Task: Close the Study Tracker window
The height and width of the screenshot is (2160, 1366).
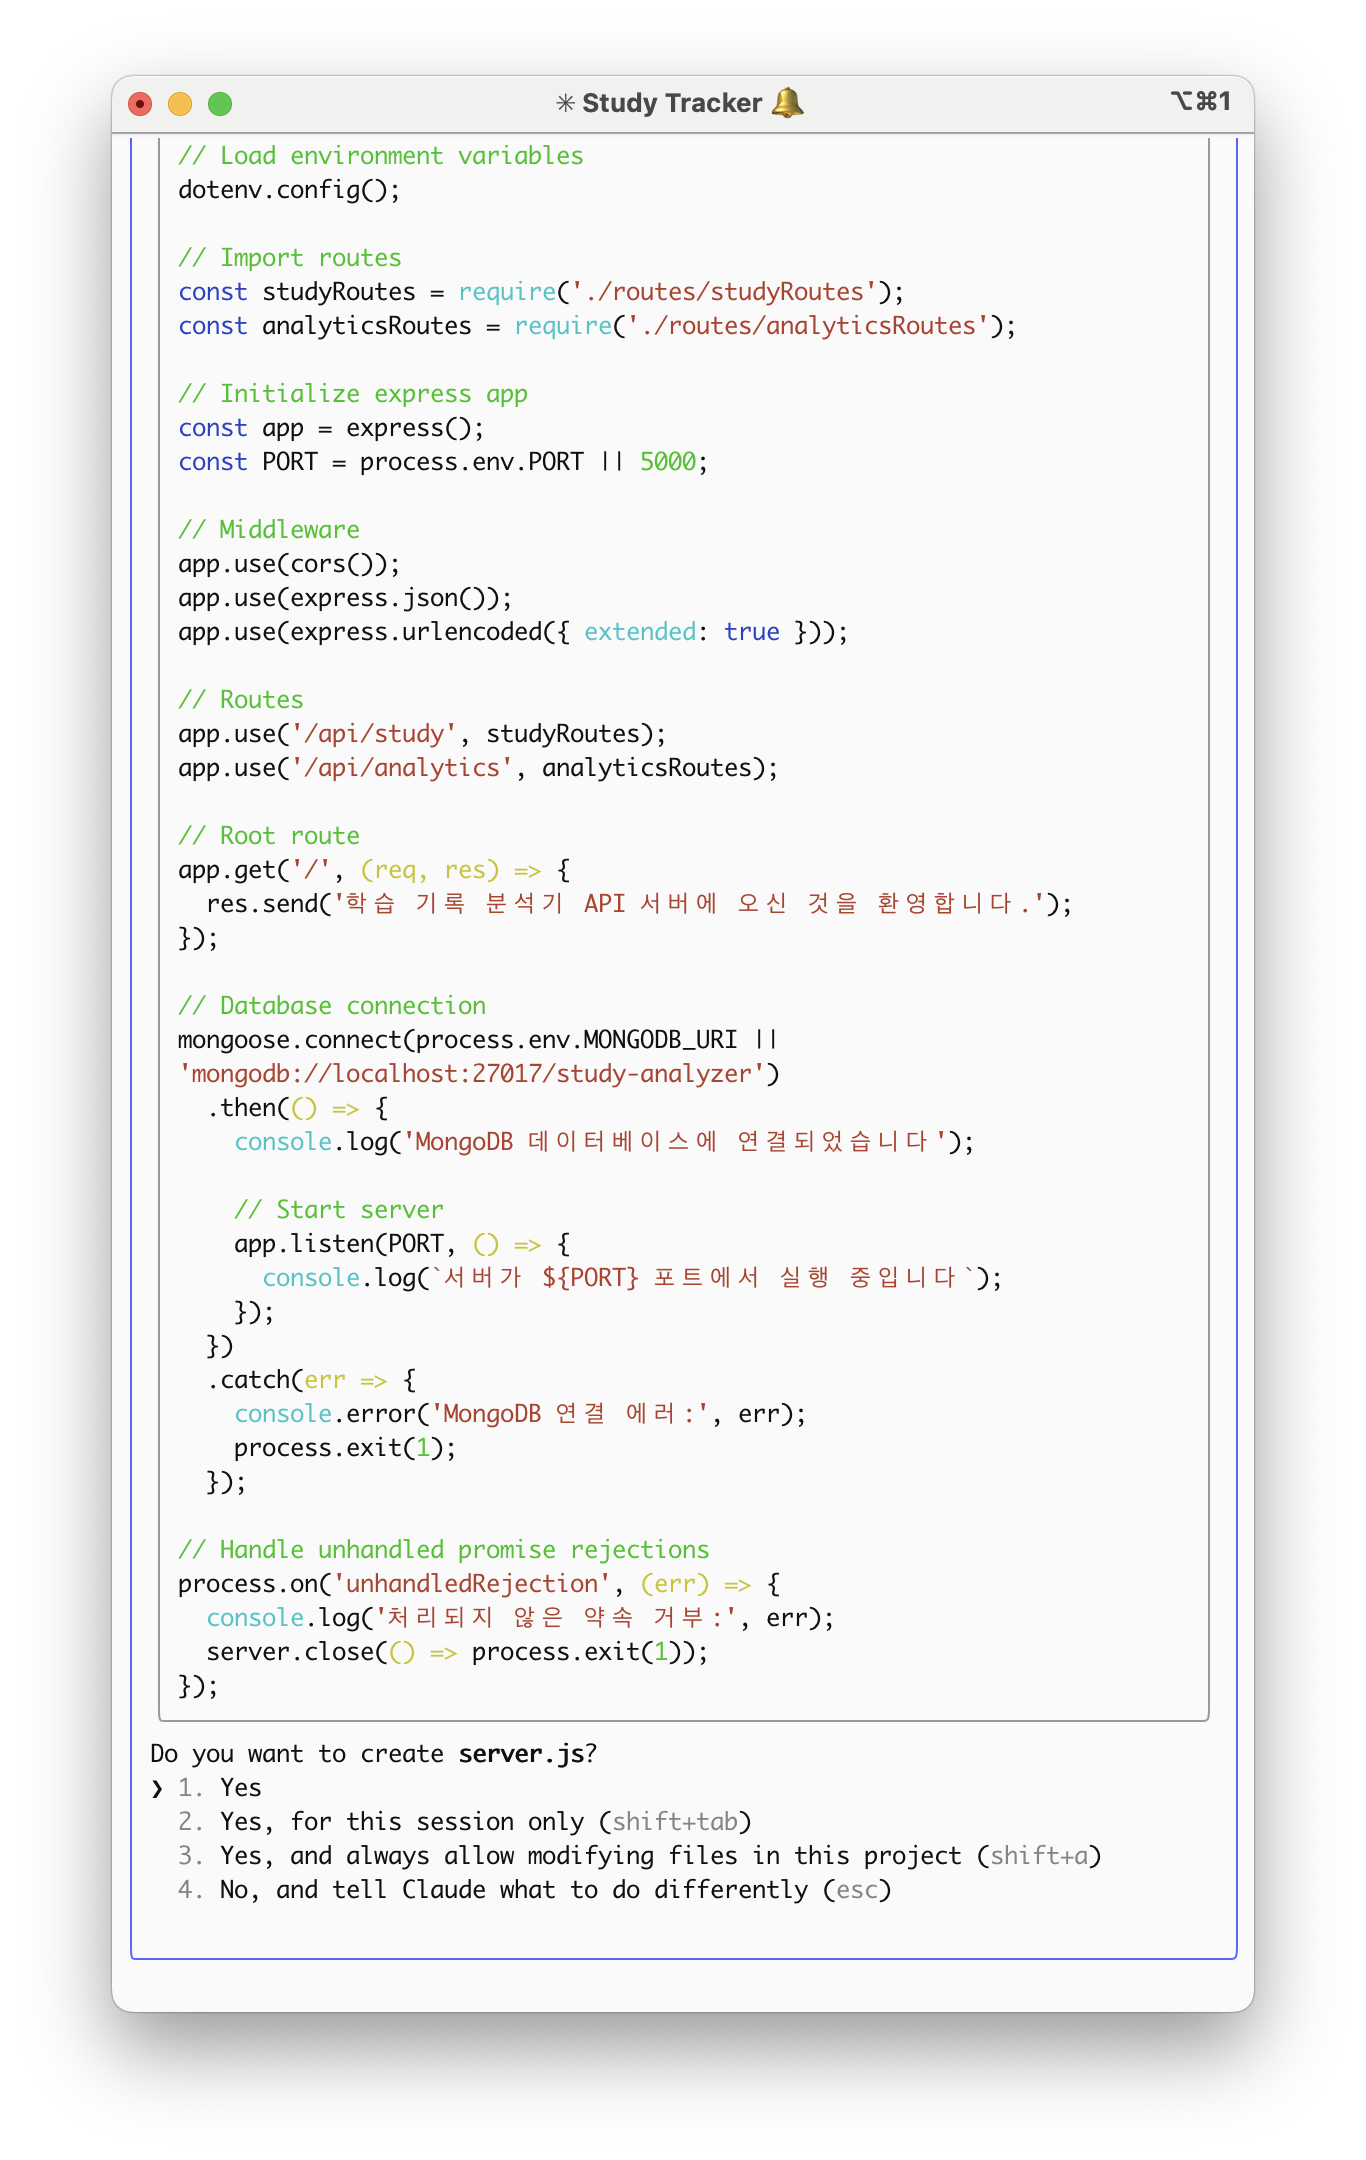Action: pos(141,103)
